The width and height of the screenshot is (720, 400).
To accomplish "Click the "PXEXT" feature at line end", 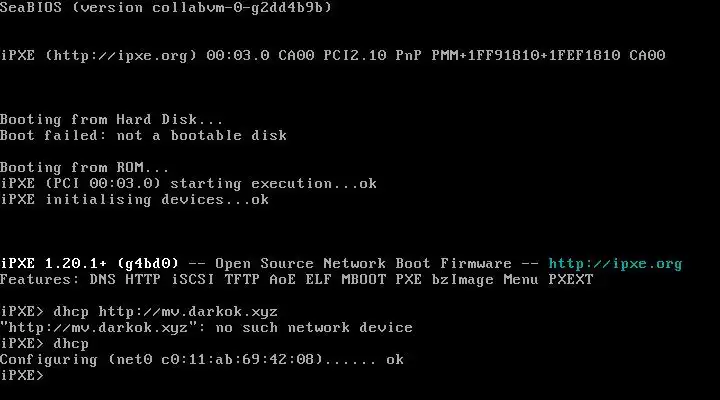I will click(x=571, y=280).
